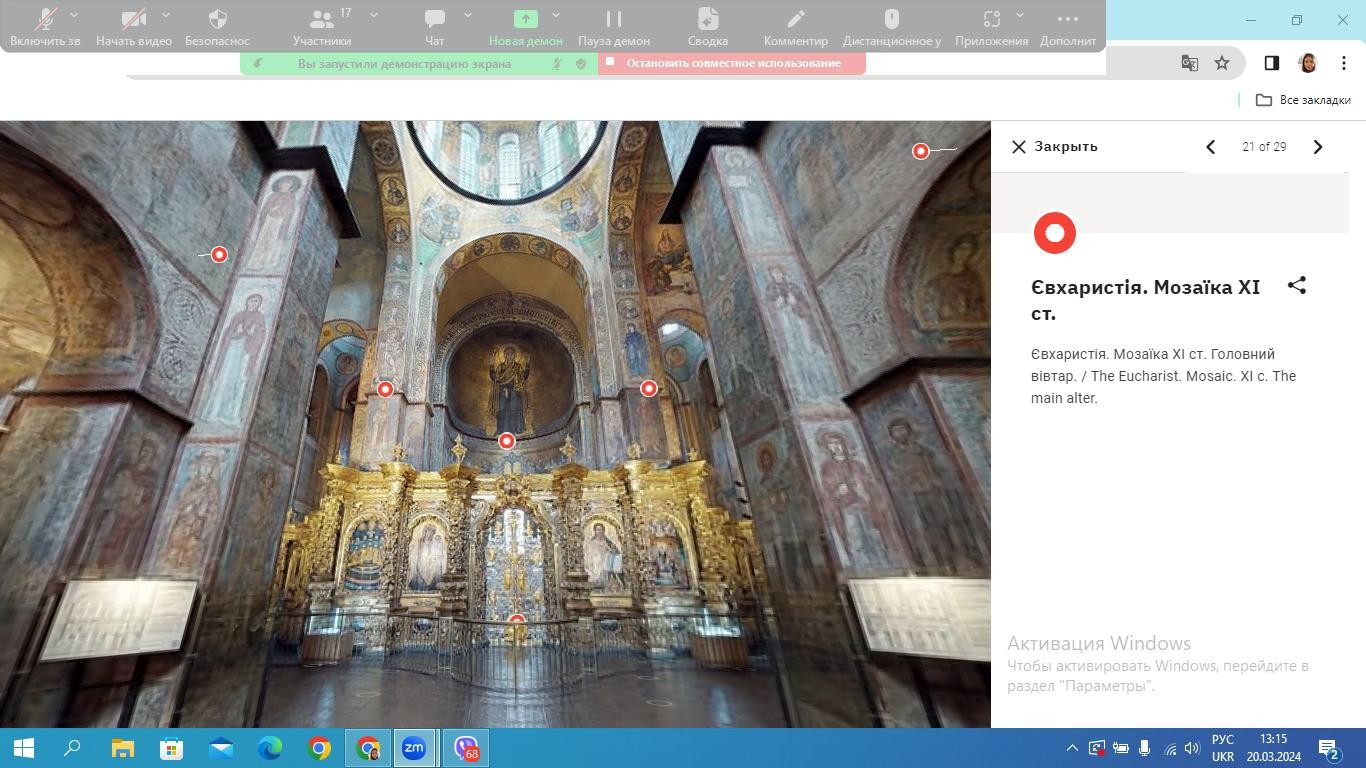
Task: Expand New share options arrow
Action: coord(556,15)
